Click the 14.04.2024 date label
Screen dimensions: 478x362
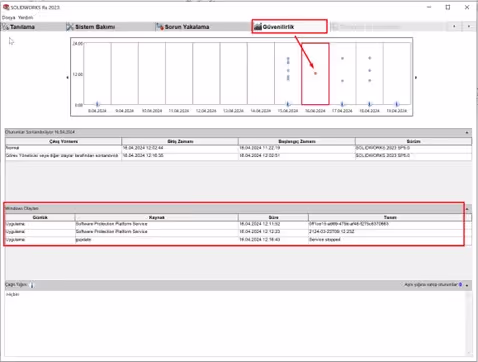click(261, 111)
